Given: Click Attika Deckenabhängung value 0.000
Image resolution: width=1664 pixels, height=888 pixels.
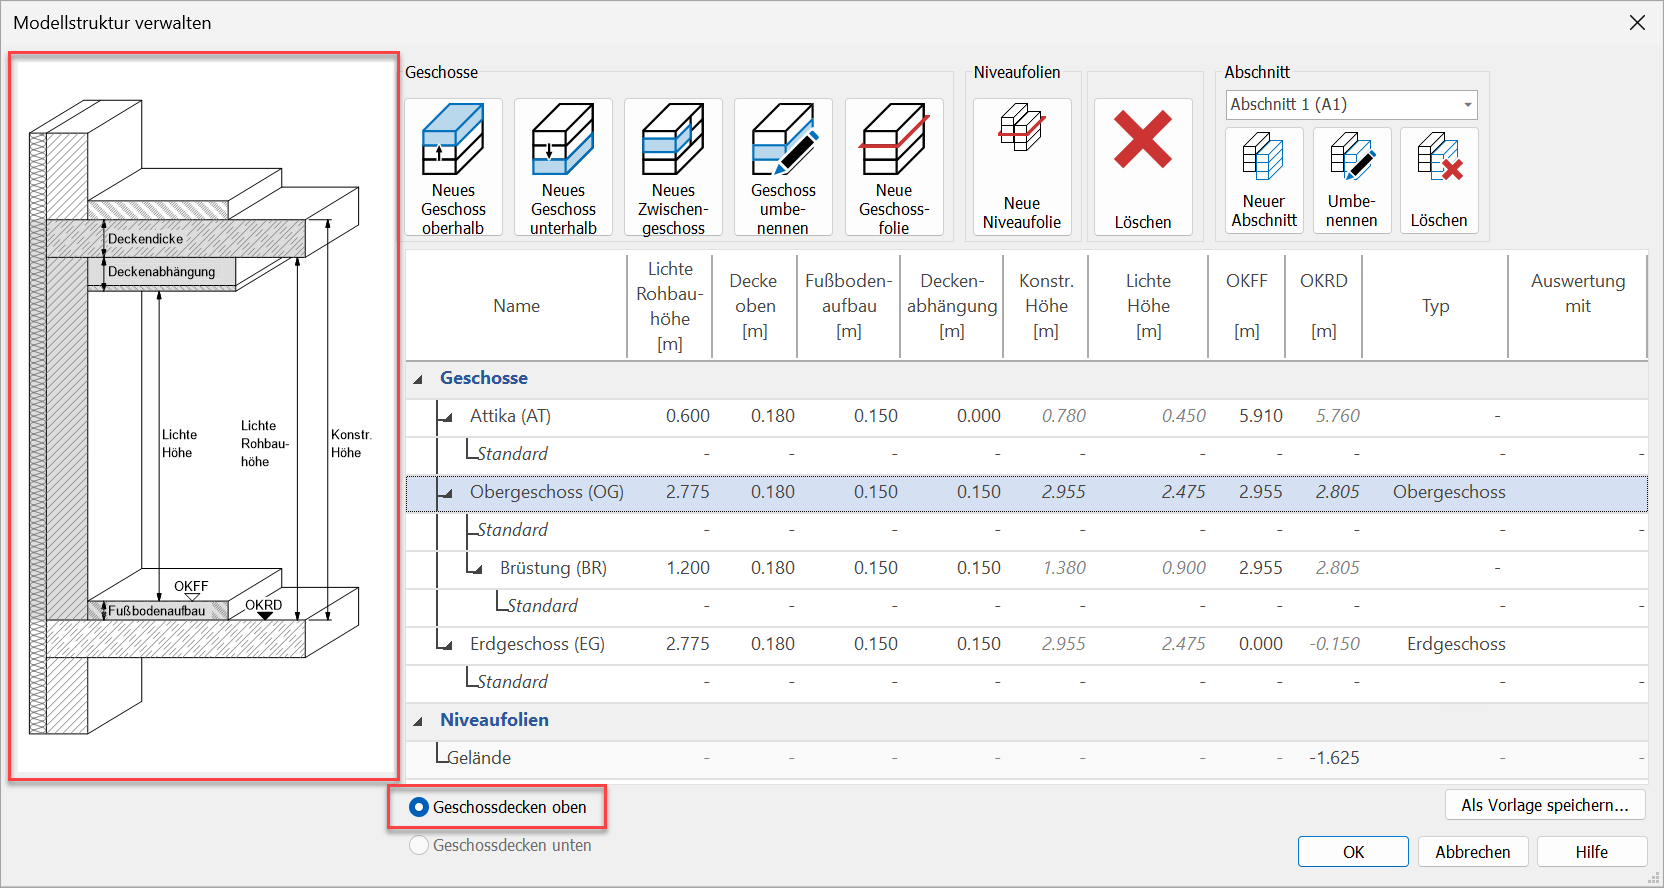Looking at the screenshot, I should pos(979,416).
